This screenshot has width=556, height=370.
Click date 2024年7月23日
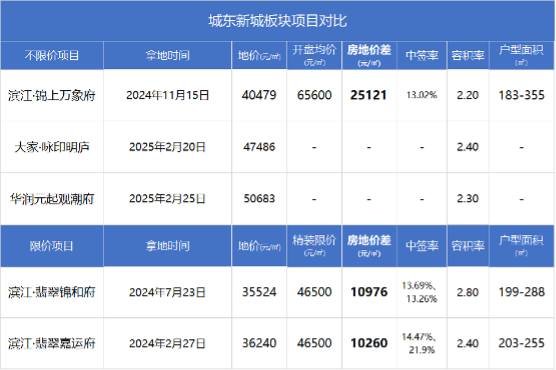tap(167, 292)
